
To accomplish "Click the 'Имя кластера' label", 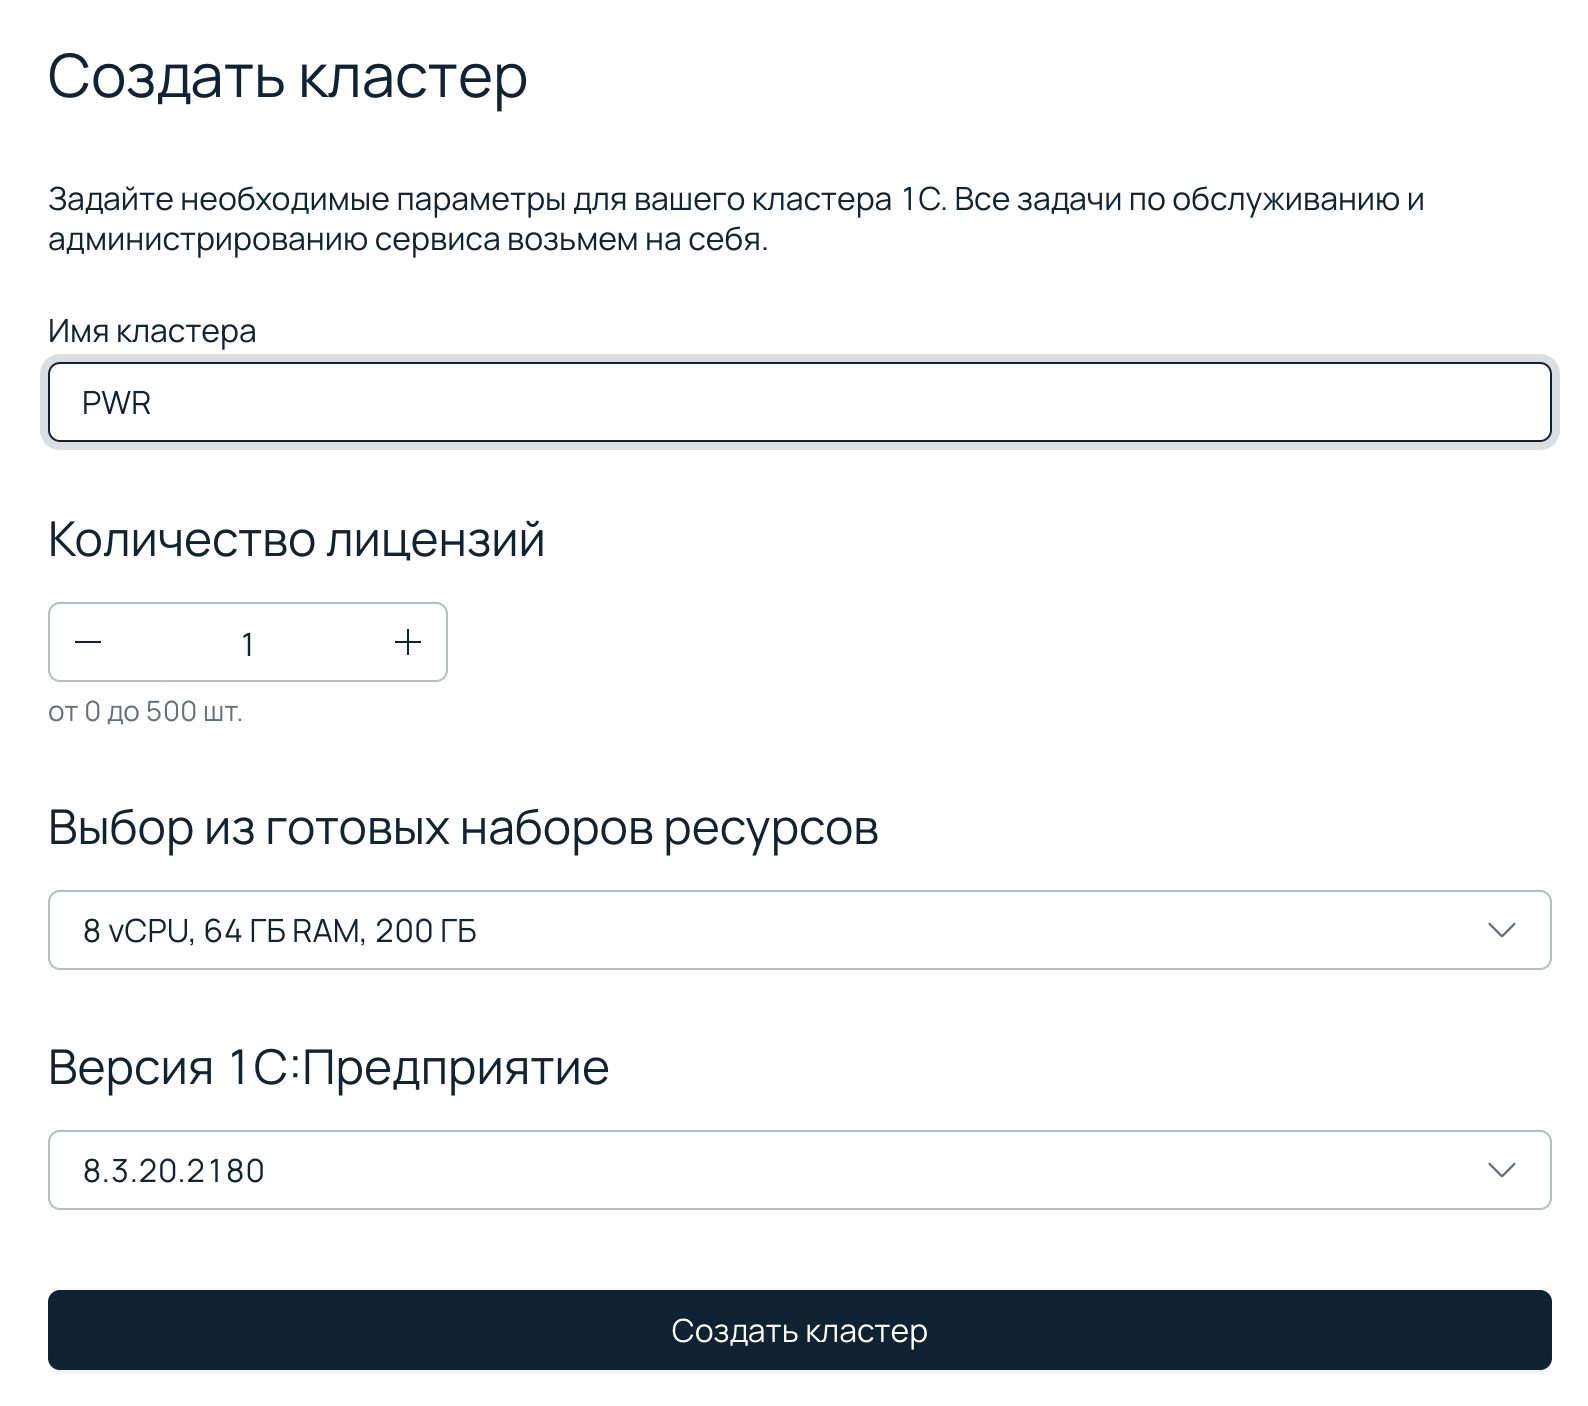I will coord(152,331).
